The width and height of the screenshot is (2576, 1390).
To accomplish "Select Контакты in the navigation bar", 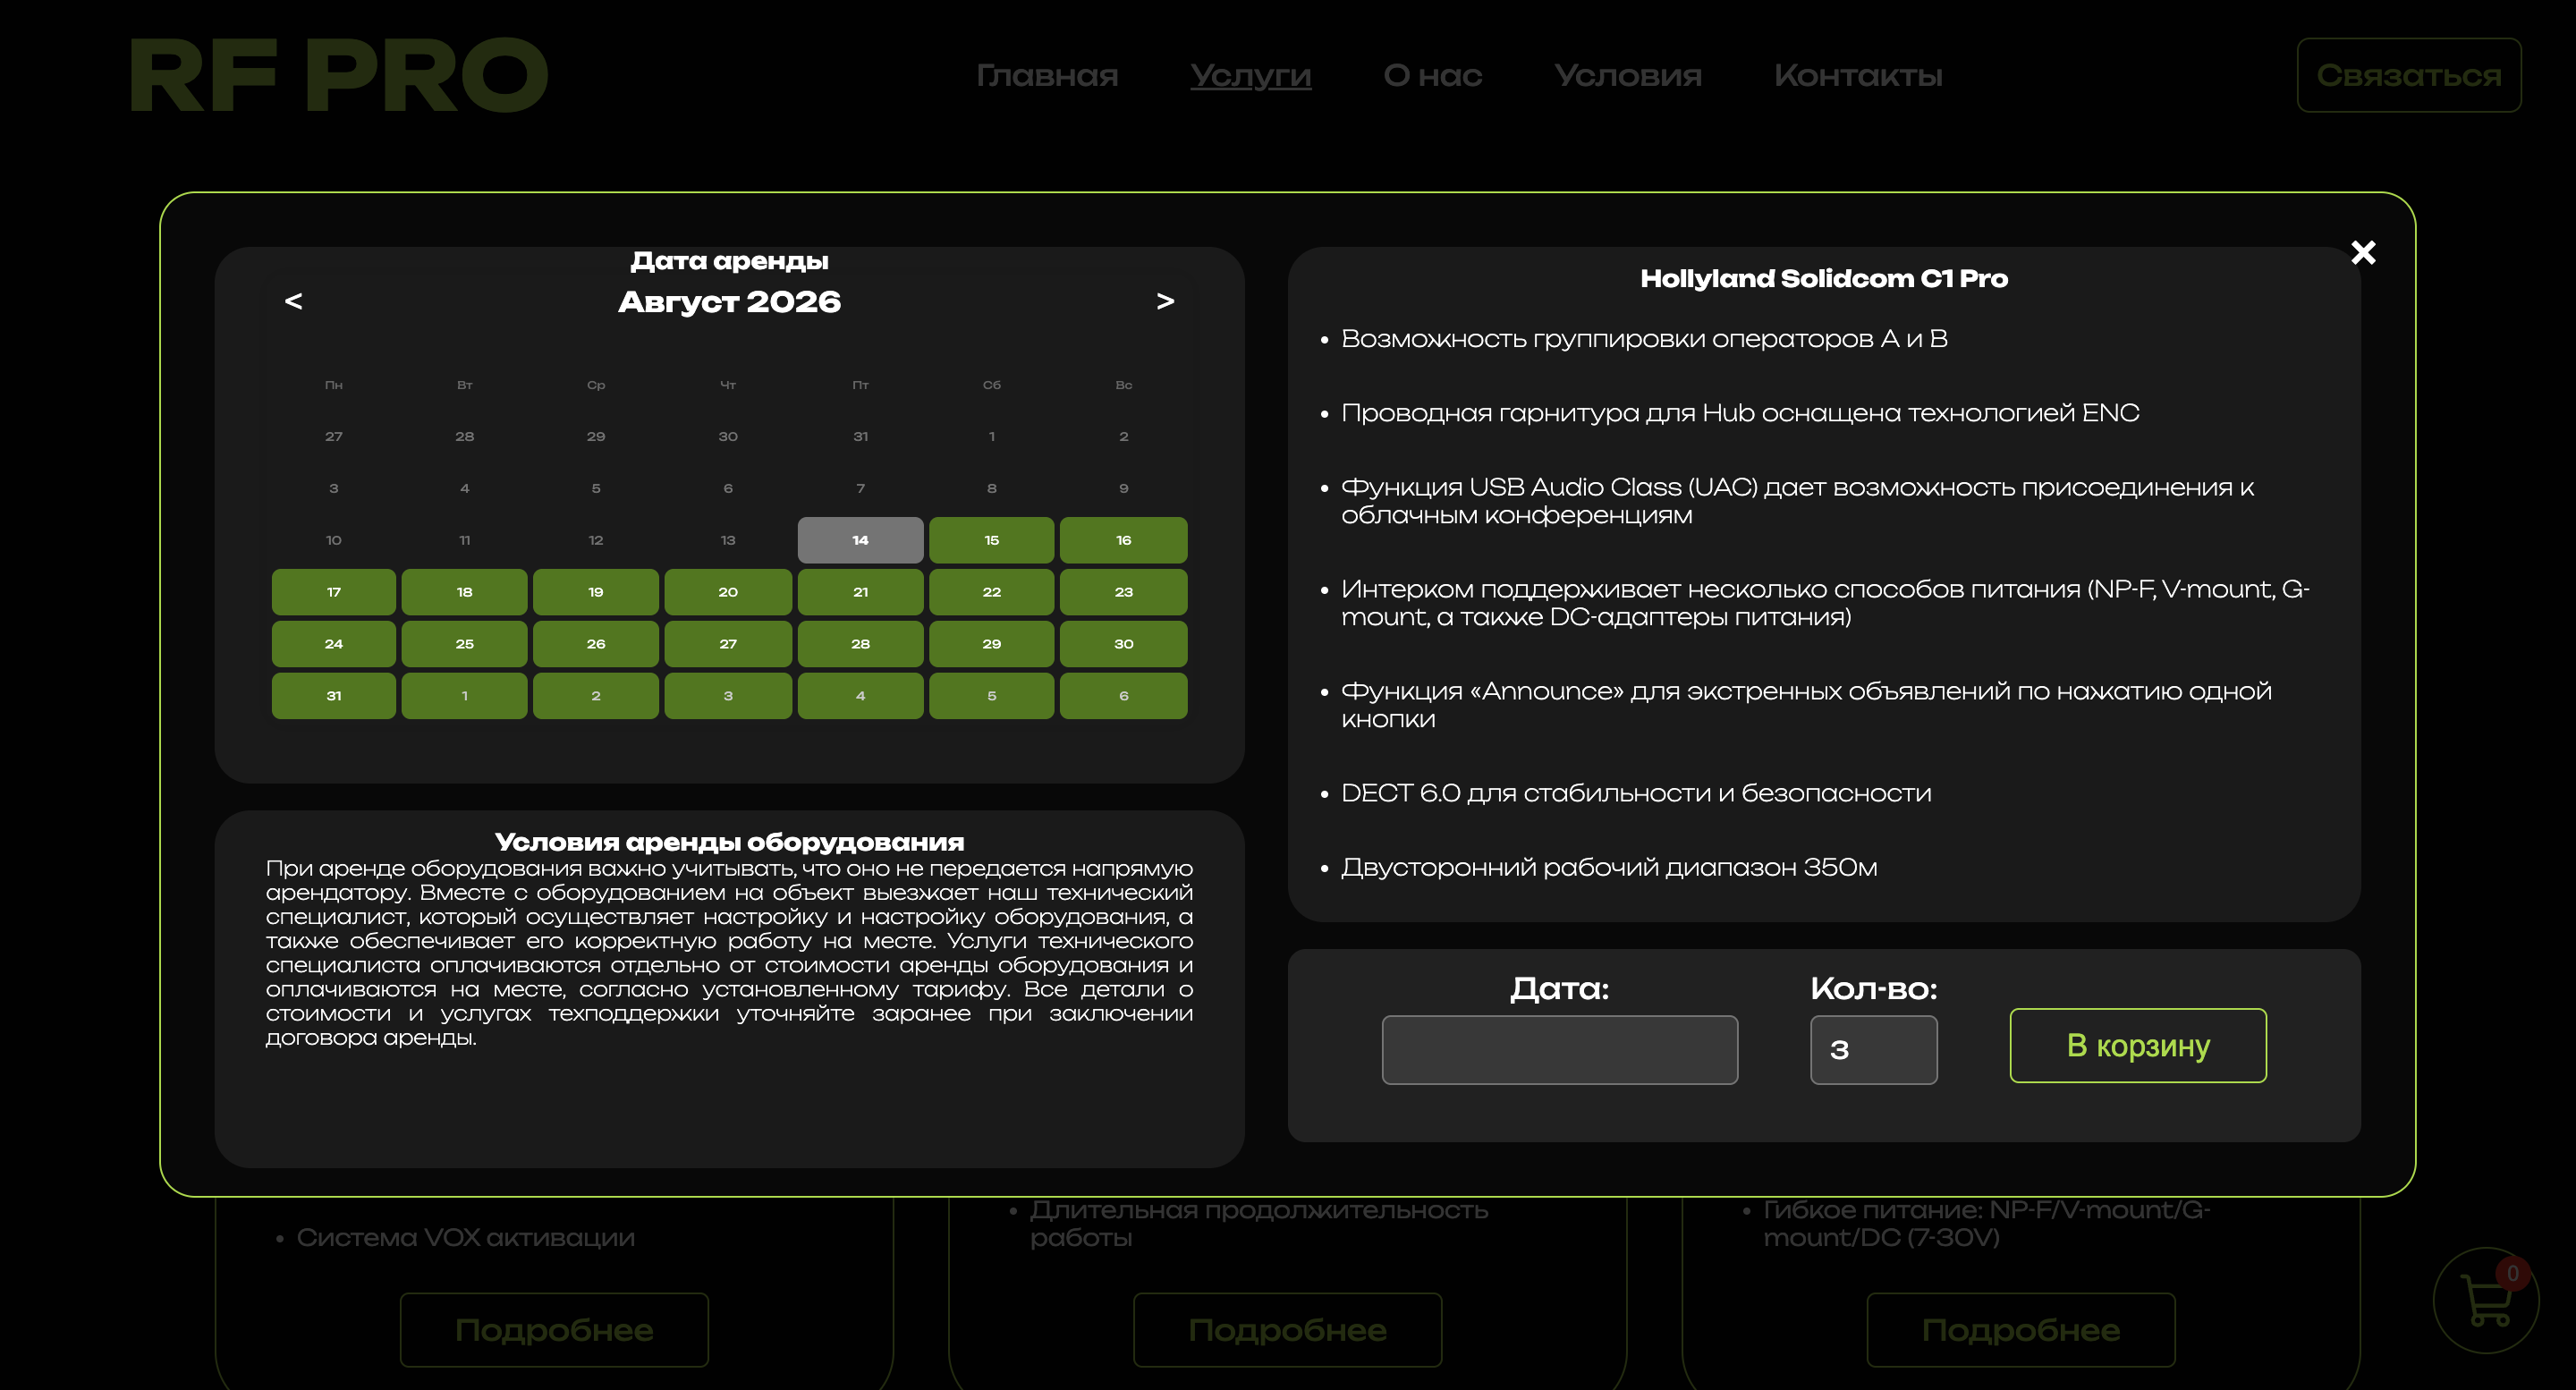I will coord(1858,75).
